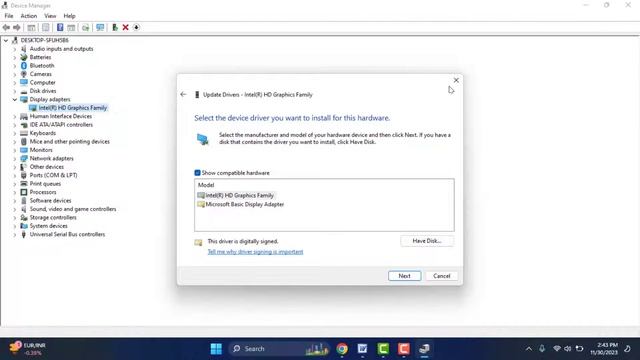Open the Help menu
This screenshot has width=640, height=360.
69,16
